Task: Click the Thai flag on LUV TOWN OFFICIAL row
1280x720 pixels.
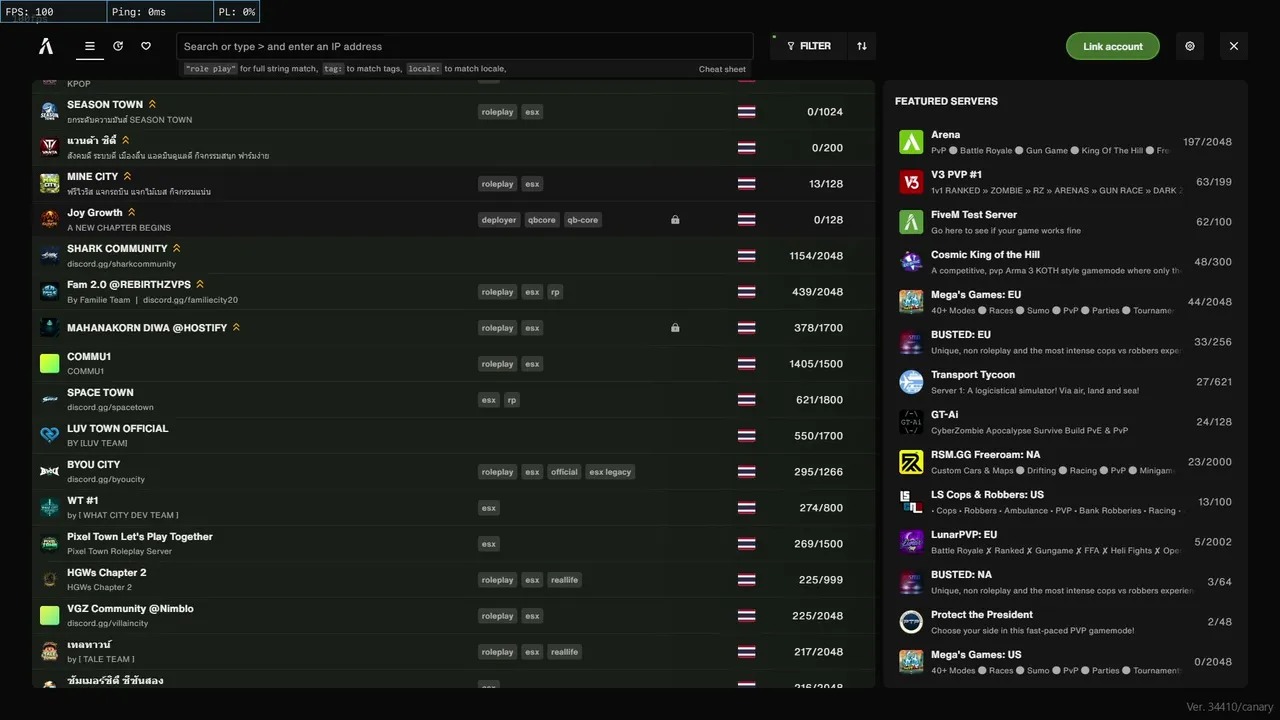Action: pos(746,436)
